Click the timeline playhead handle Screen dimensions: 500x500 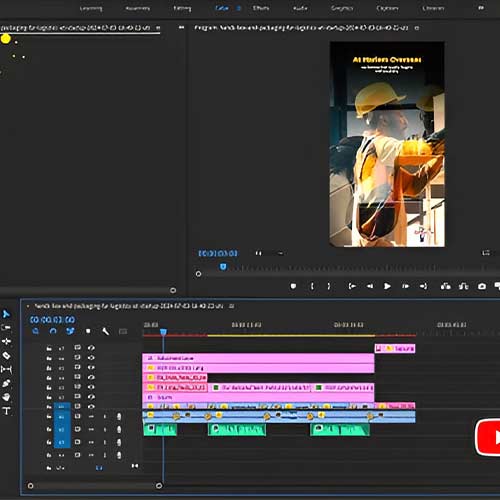(163, 332)
